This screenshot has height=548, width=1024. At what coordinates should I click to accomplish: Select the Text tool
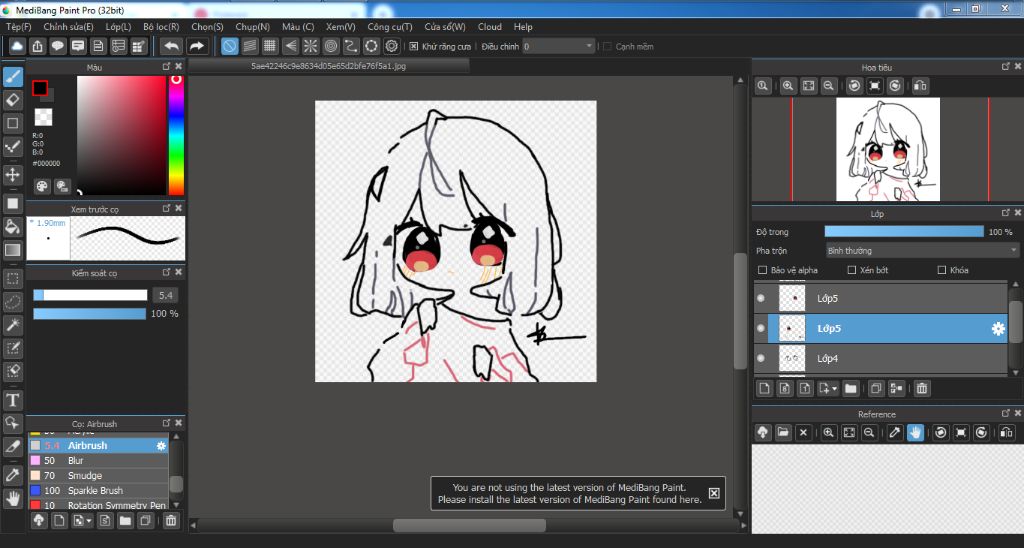(12, 400)
